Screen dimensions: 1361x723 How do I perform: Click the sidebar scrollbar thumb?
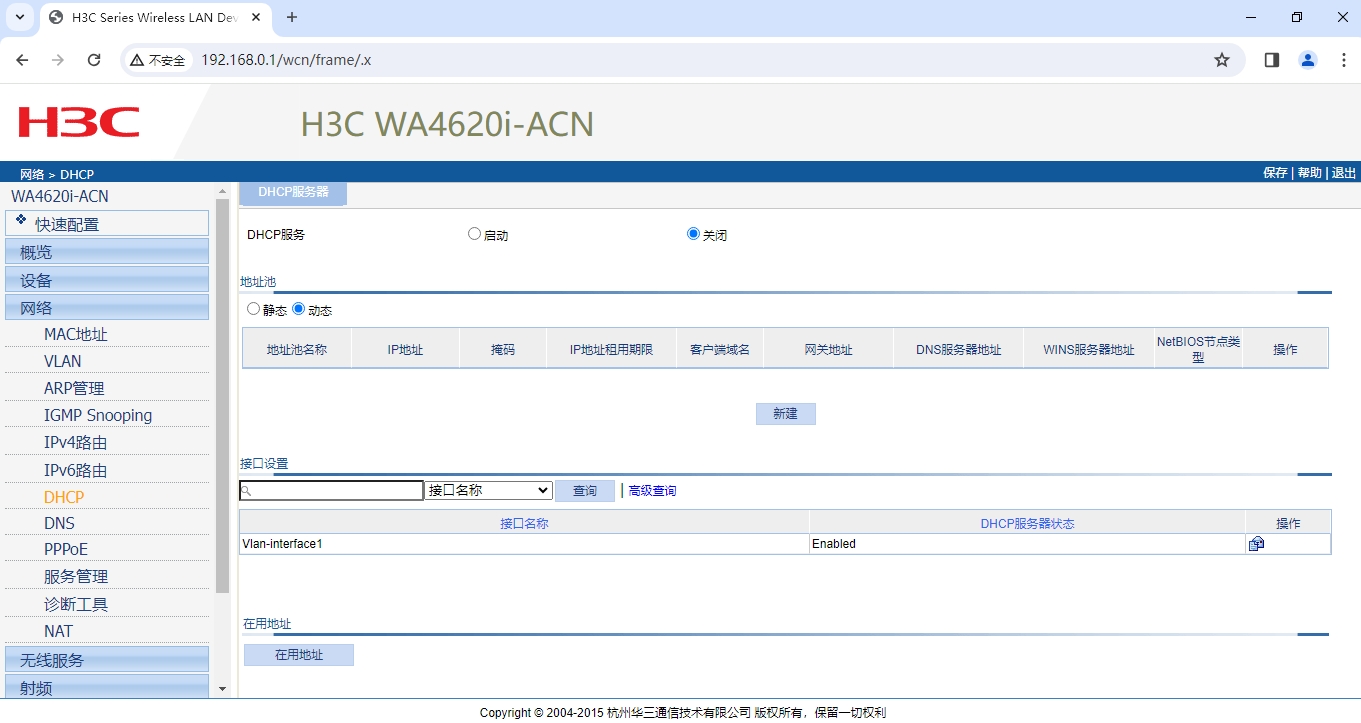[222, 395]
